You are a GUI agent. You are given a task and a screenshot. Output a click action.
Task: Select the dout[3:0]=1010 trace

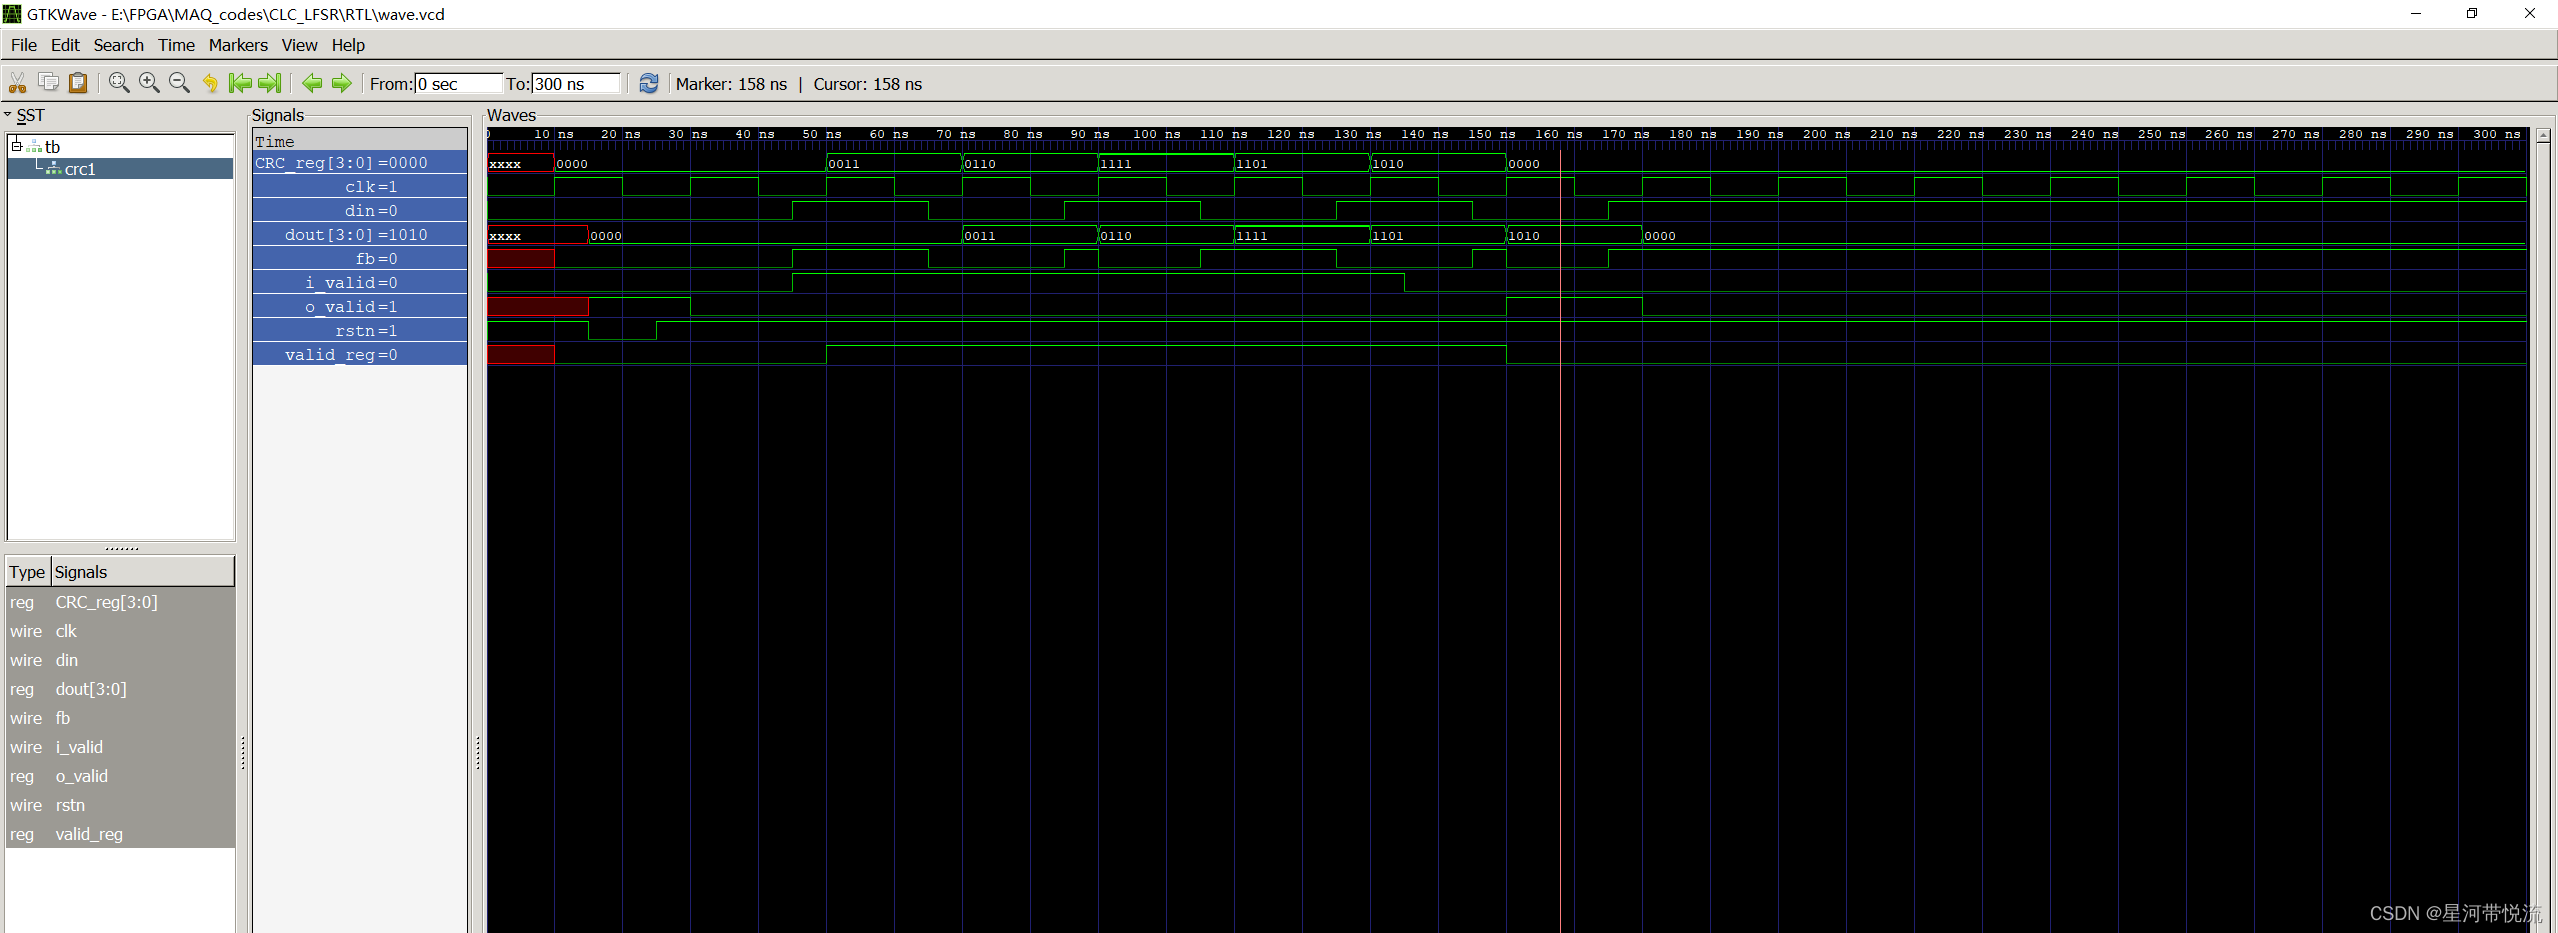coord(360,235)
